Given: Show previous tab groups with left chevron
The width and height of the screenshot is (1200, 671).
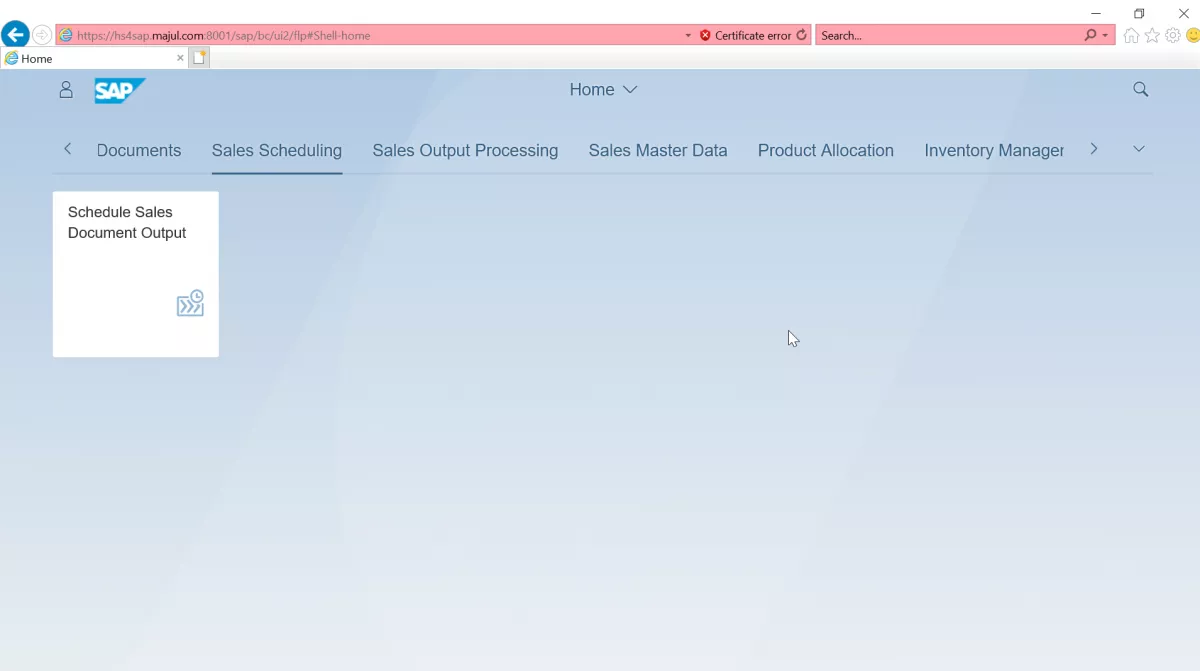Looking at the screenshot, I should (68, 149).
